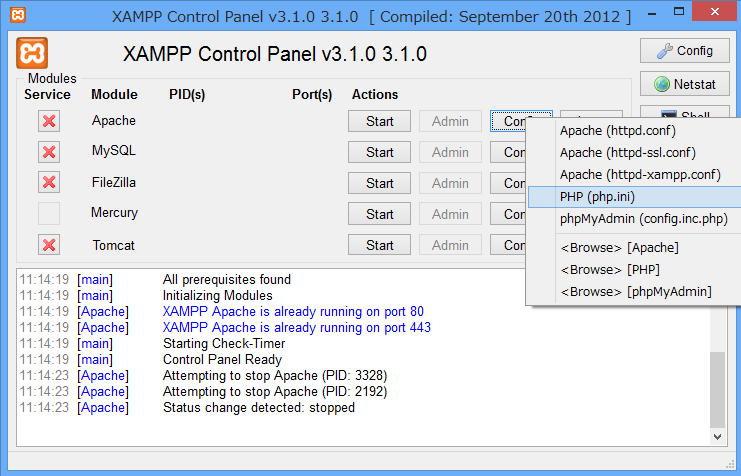This screenshot has height=476, width=741.
Task: Click 'Initializing Modules' log line
Action: [217, 295]
